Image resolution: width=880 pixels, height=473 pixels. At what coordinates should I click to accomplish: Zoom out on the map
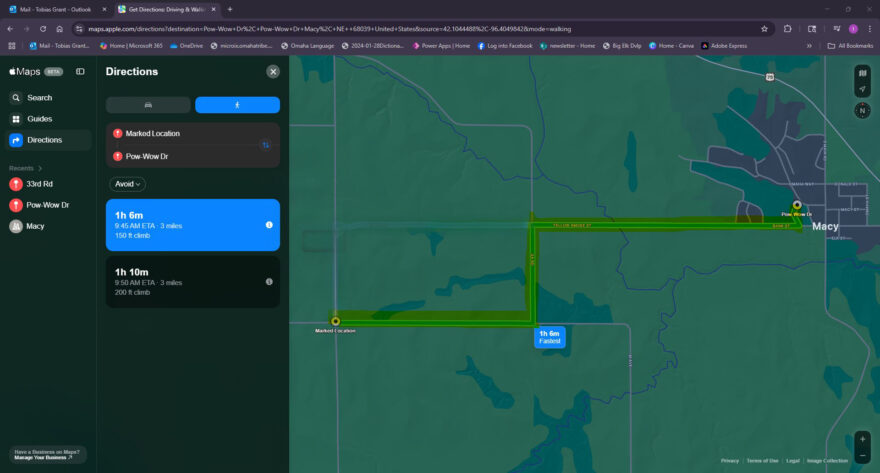pos(863,456)
